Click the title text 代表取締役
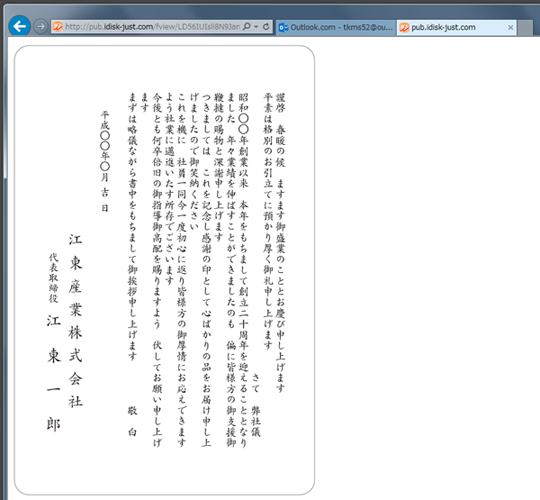The width and height of the screenshot is (540, 500). coord(53,278)
